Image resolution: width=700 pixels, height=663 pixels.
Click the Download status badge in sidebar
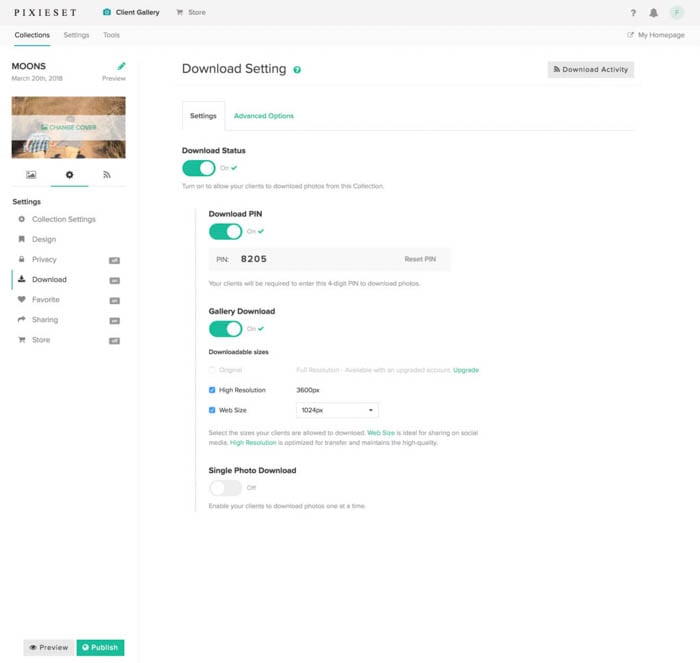point(114,280)
